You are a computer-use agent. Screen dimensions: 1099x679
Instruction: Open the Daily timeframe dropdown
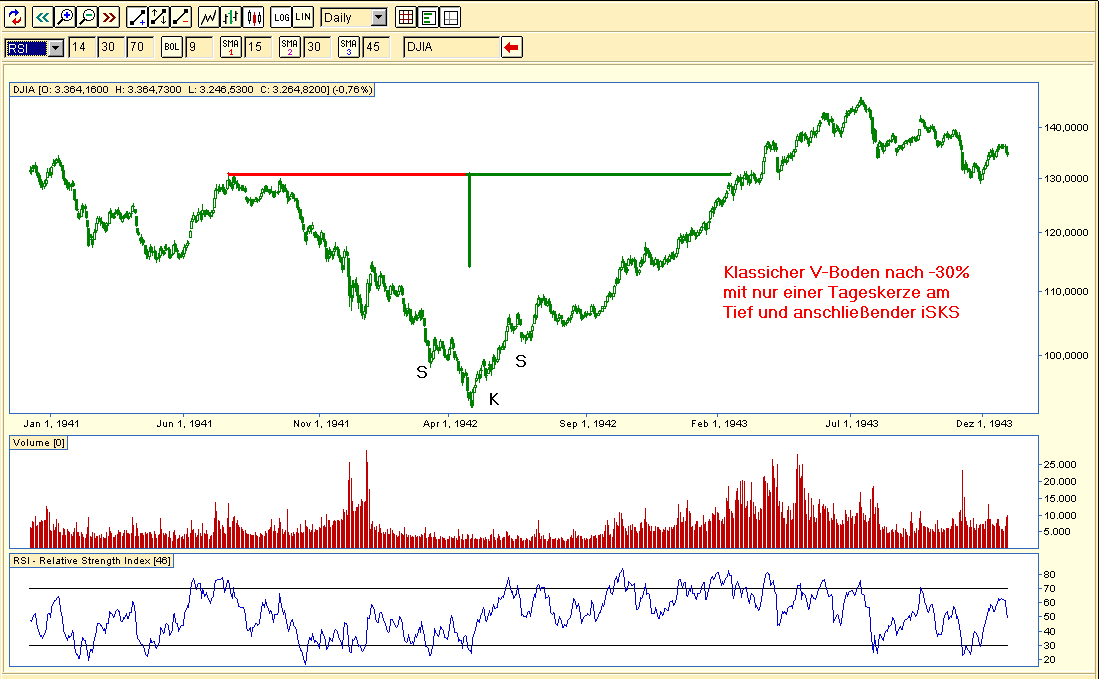(x=378, y=18)
